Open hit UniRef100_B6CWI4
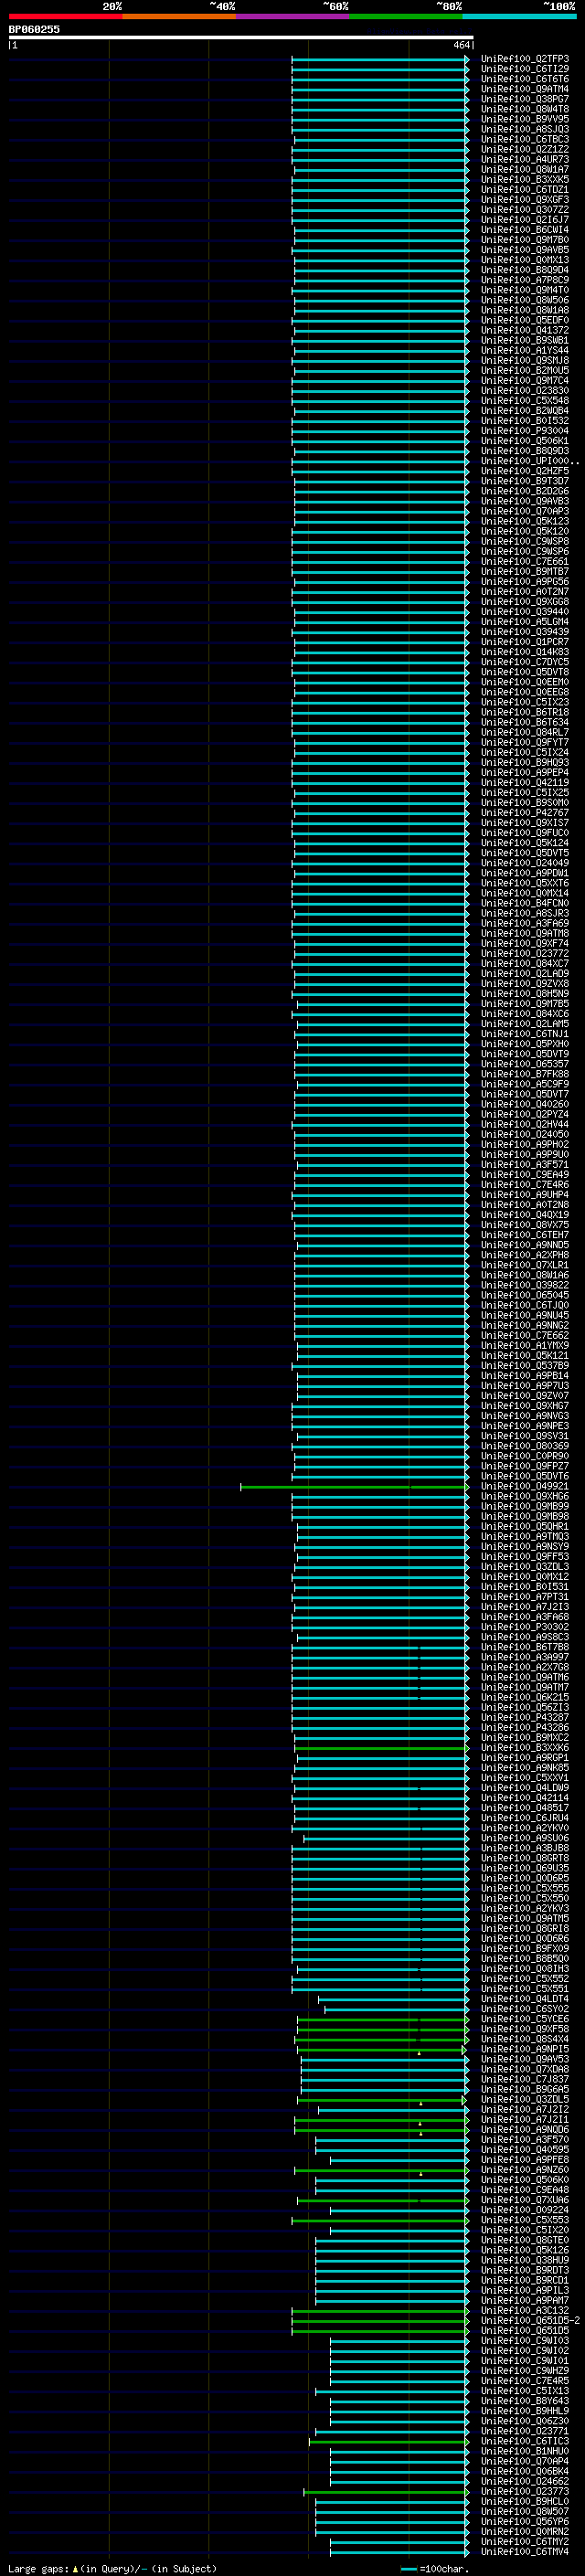 coord(525,230)
